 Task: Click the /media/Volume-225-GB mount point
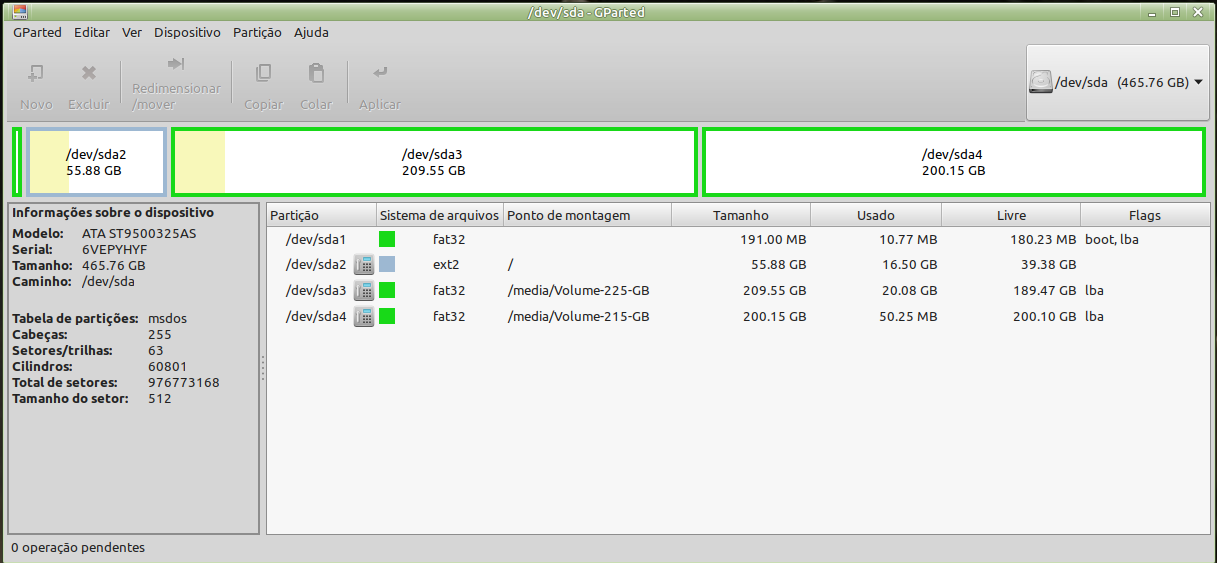(579, 291)
